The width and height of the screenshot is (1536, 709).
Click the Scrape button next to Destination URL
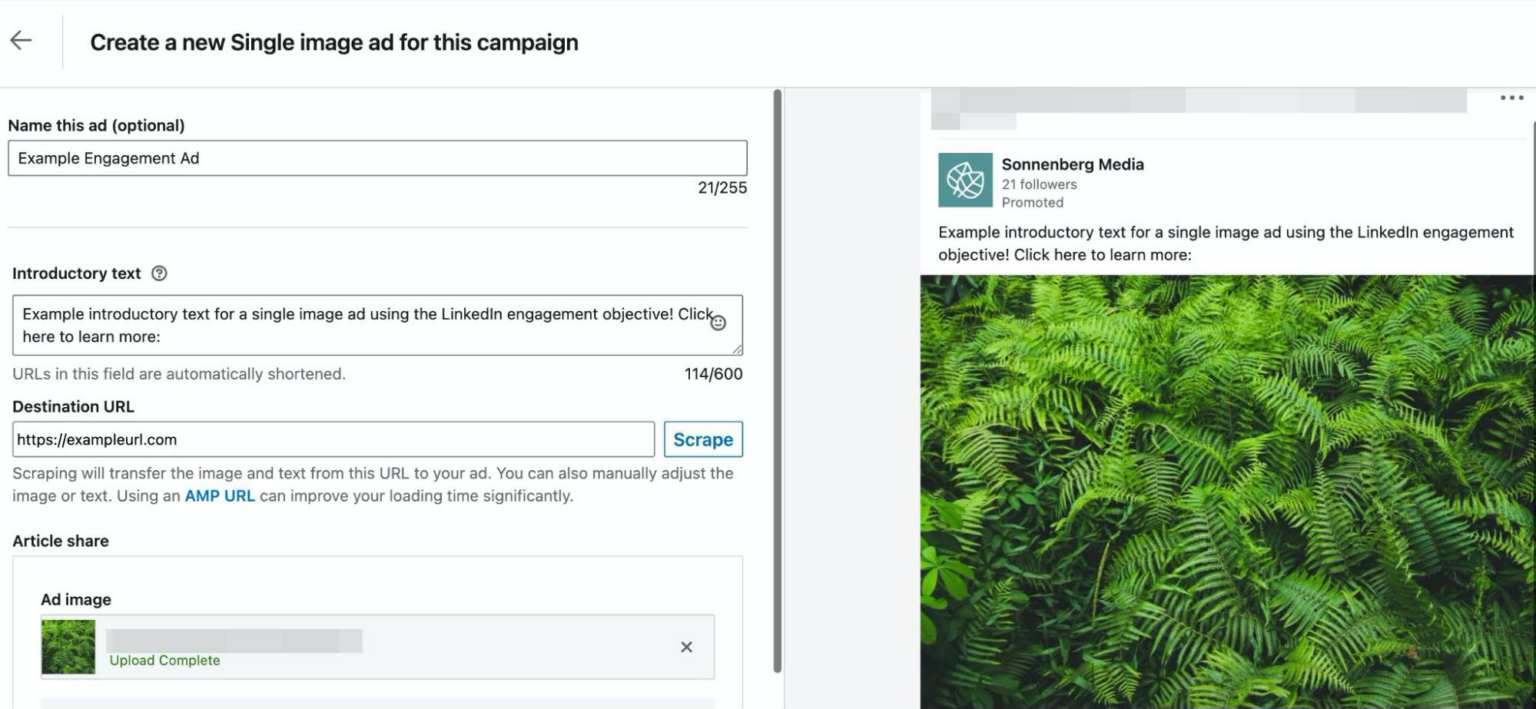click(703, 438)
